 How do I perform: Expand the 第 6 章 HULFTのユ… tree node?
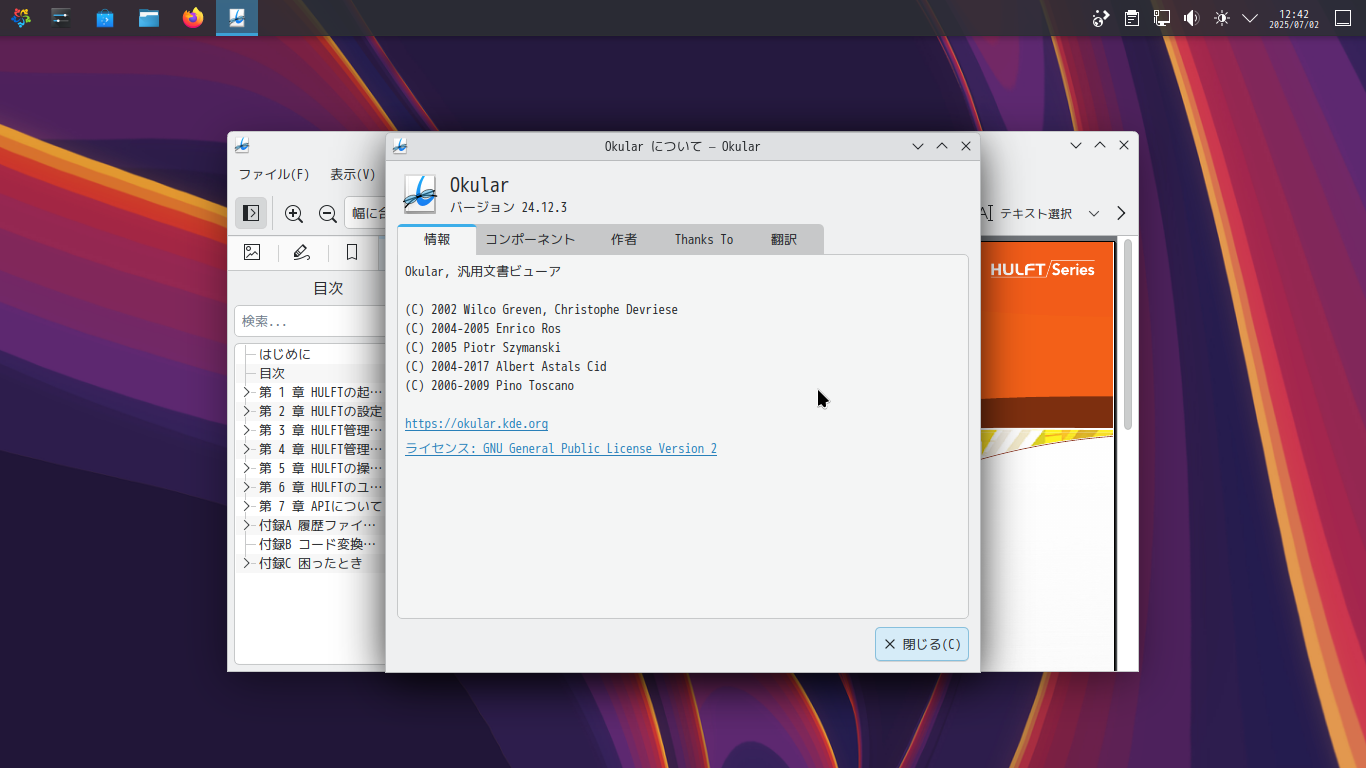[x=247, y=487]
